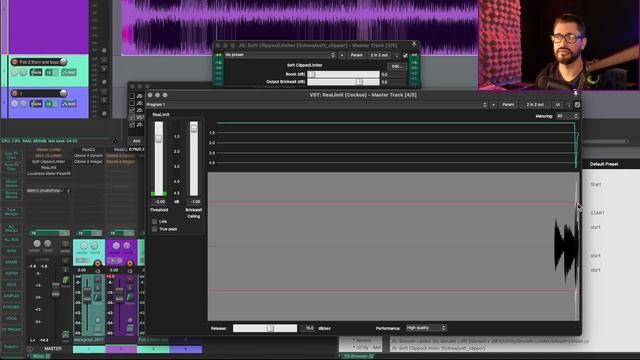Adjust the Boost (dB) slider
The height and width of the screenshot is (360, 640).
point(343,74)
